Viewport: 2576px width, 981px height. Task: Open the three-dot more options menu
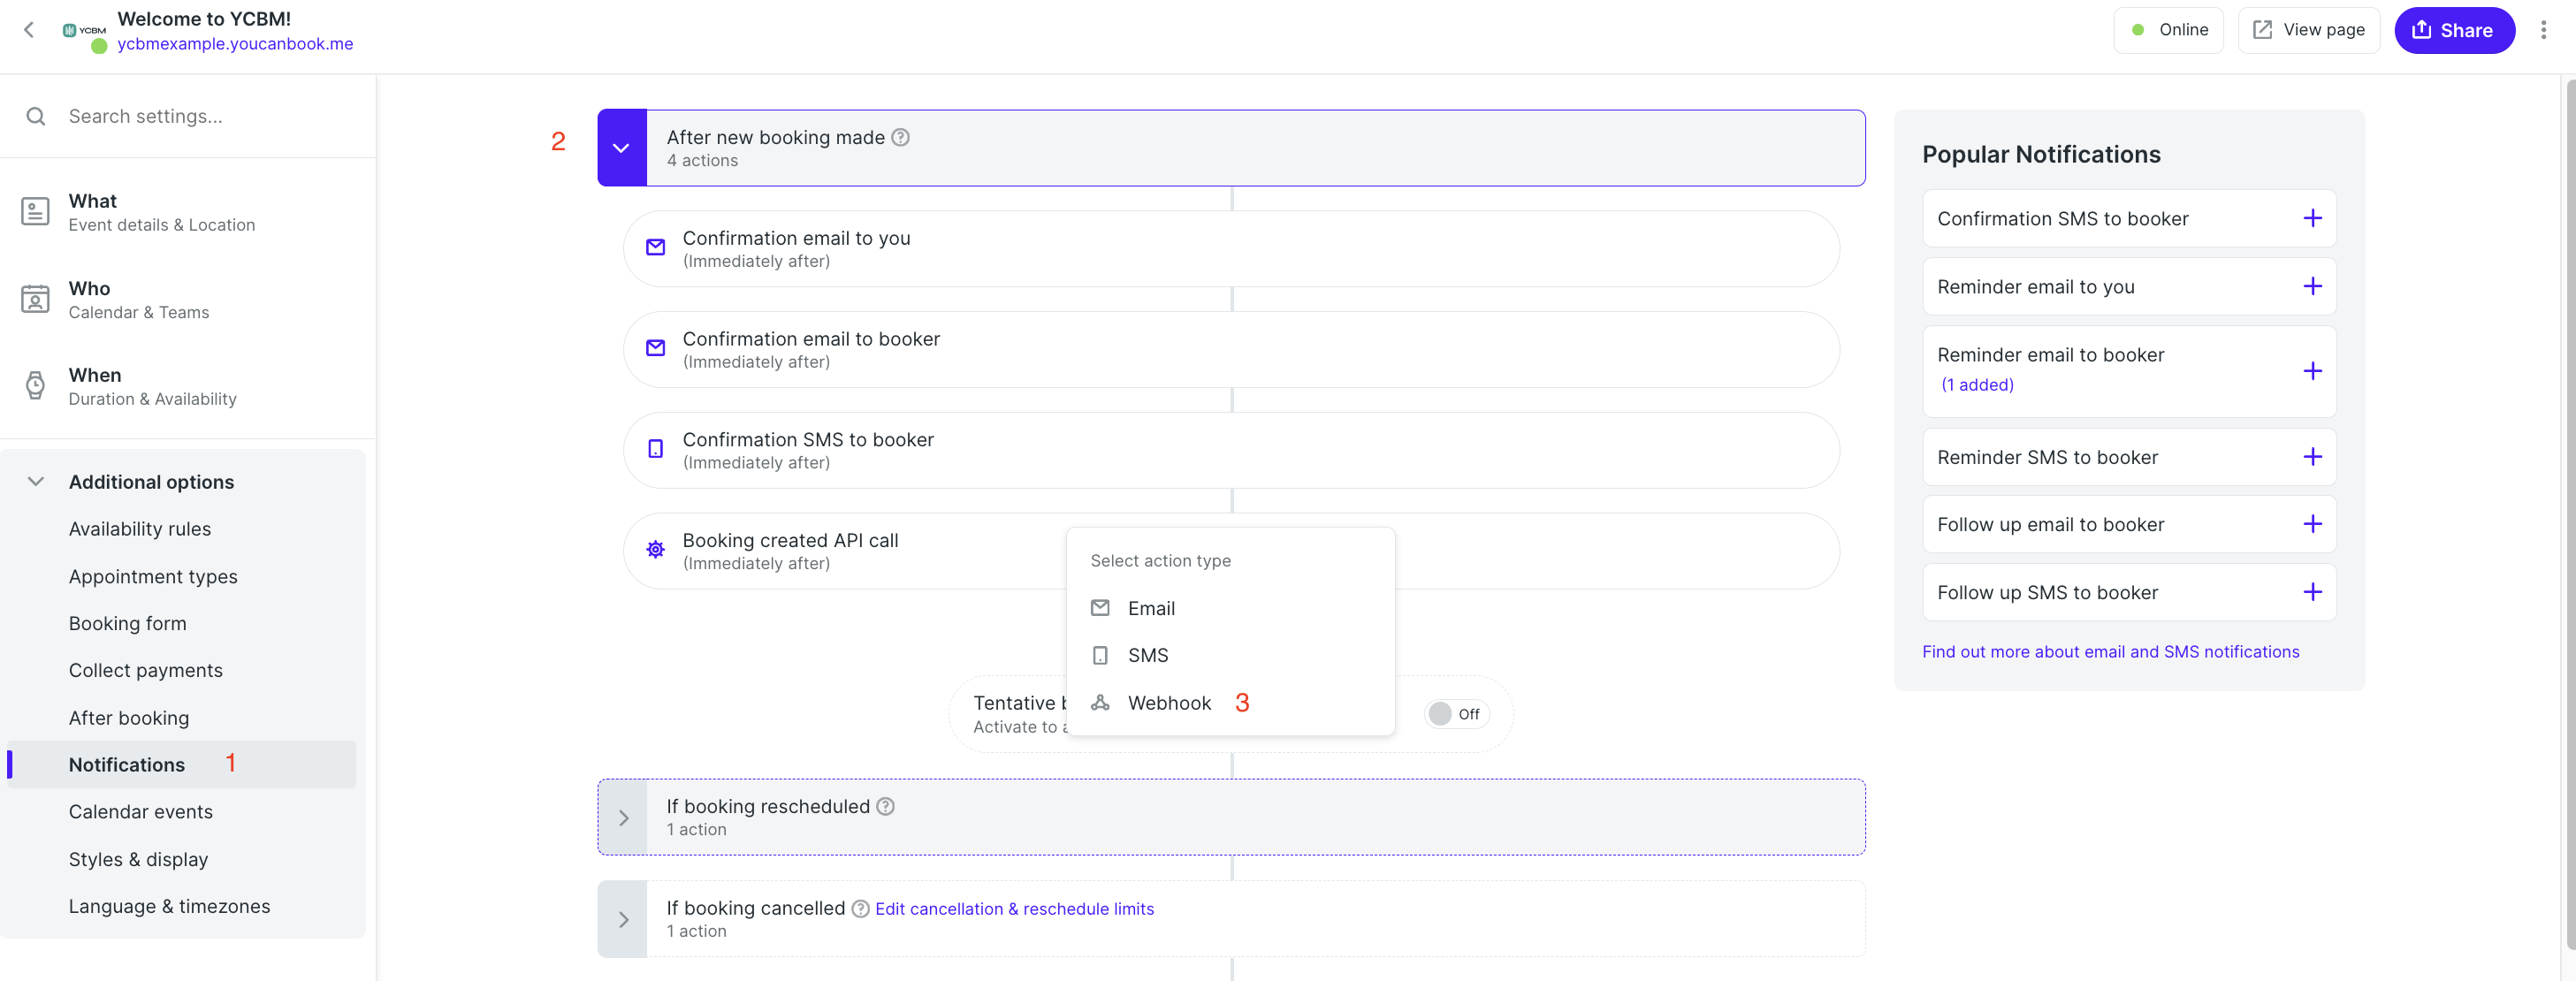pyautogui.click(x=2543, y=30)
